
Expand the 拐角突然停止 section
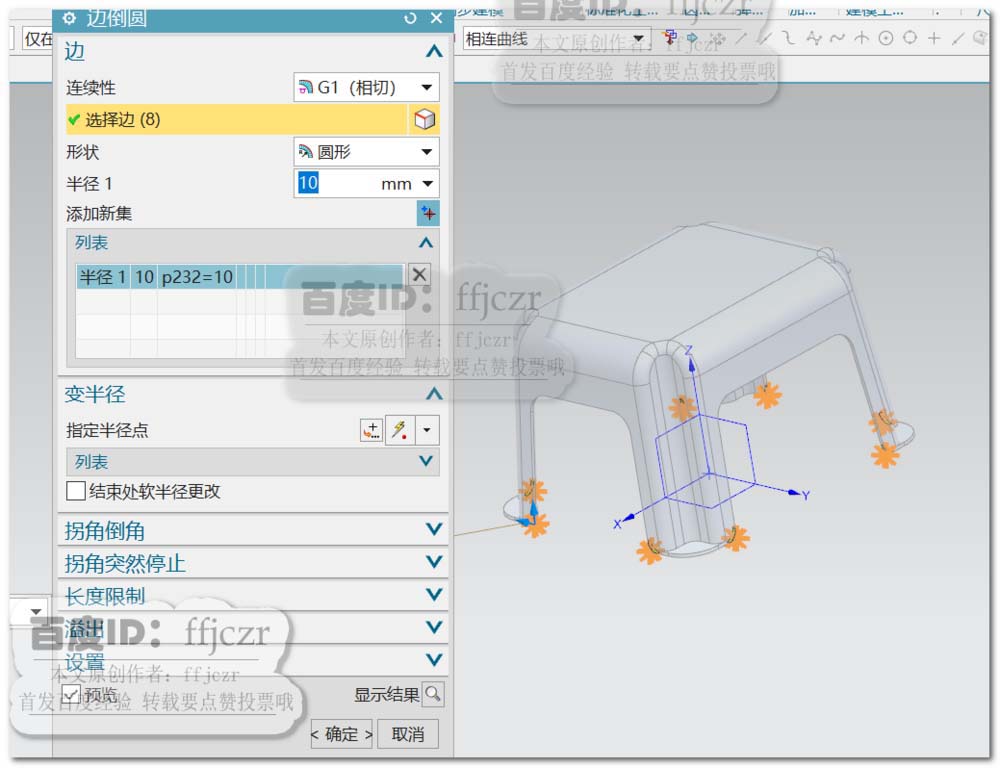[x=434, y=562]
